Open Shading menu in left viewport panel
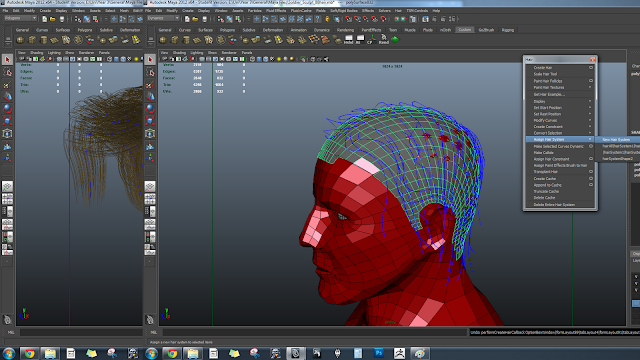Viewport: 640px width, 360px height. point(36,53)
